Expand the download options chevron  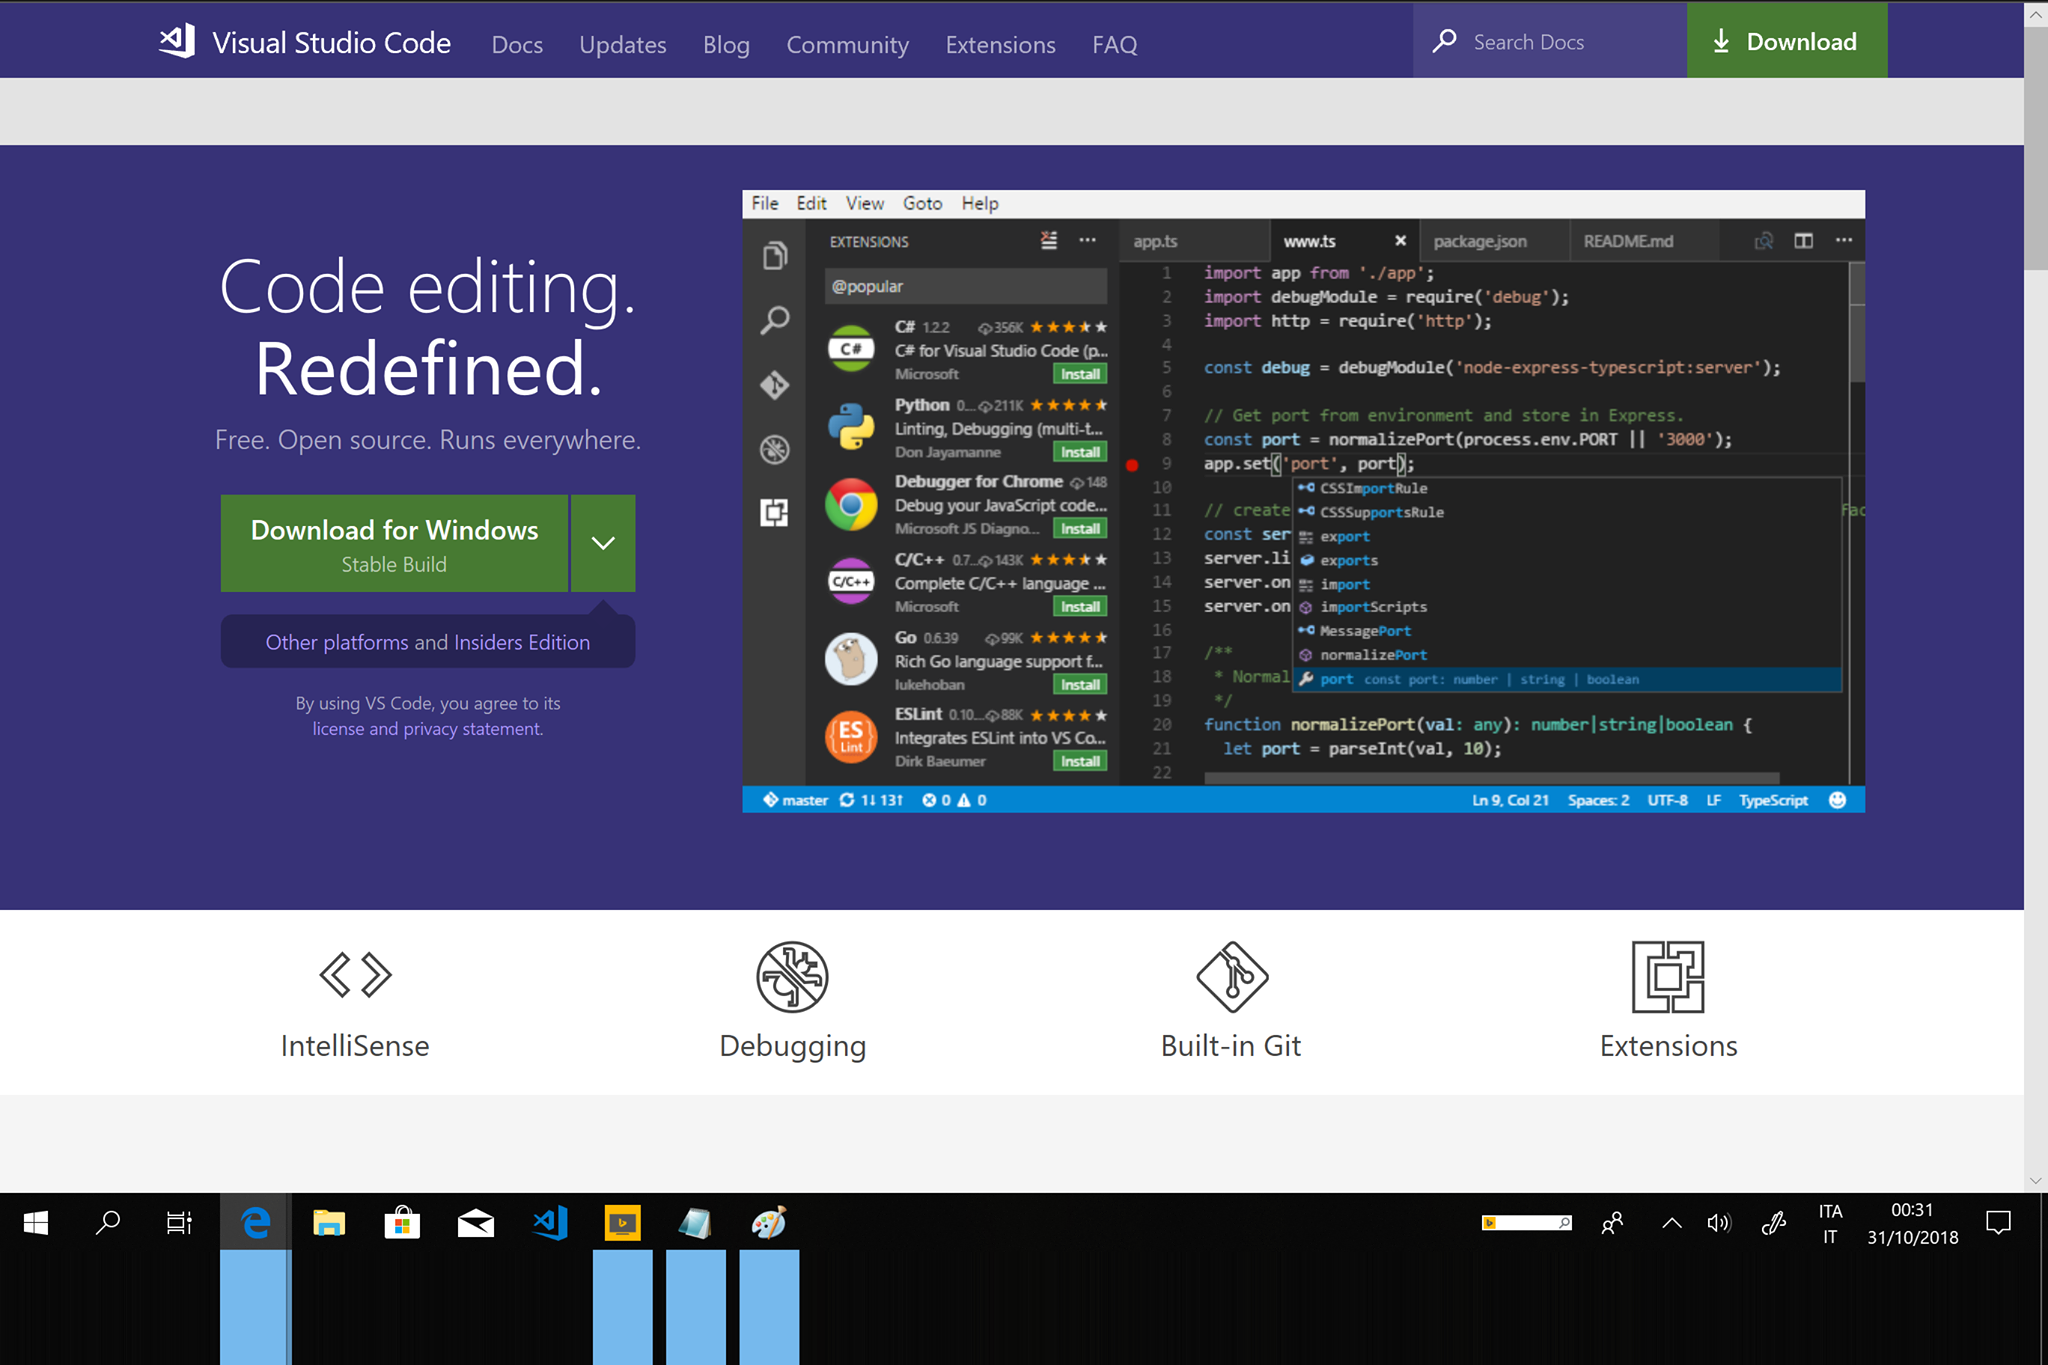603,543
